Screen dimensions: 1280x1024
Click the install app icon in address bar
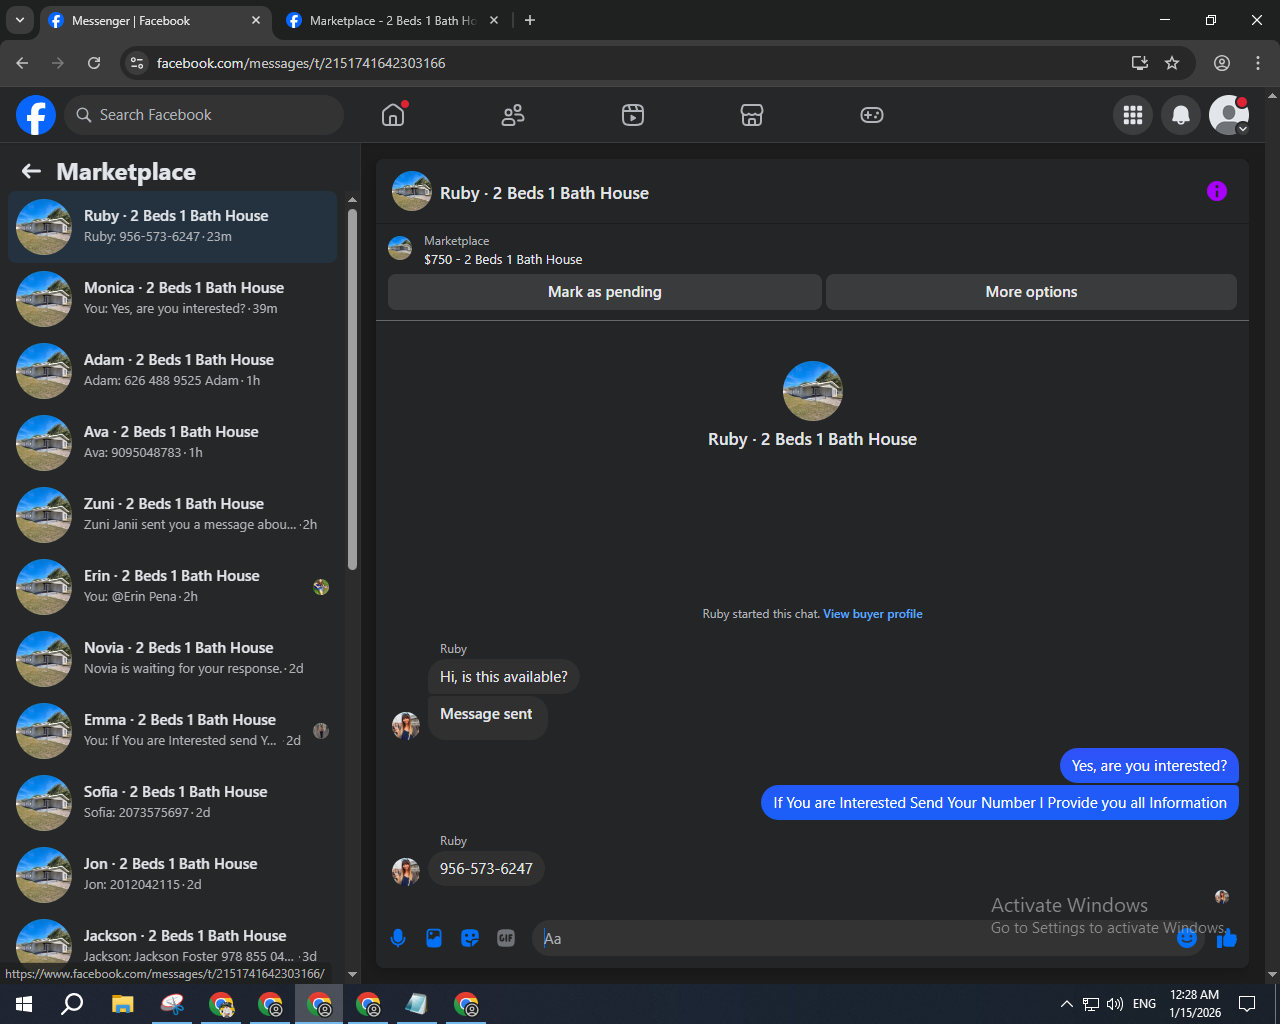[1140, 63]
